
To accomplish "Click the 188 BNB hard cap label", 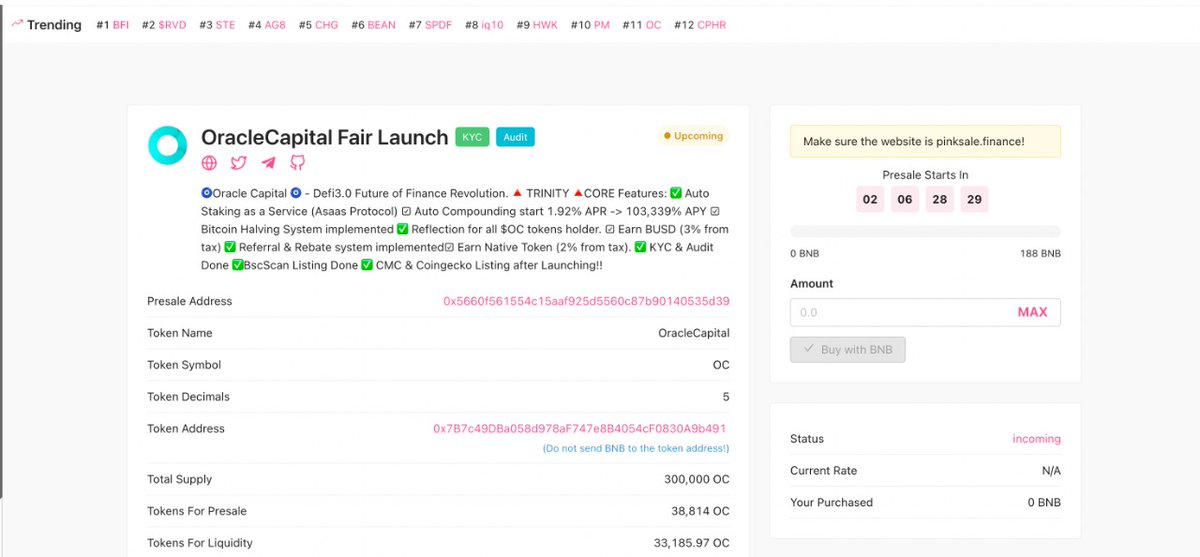I will tap(1041, 254).
